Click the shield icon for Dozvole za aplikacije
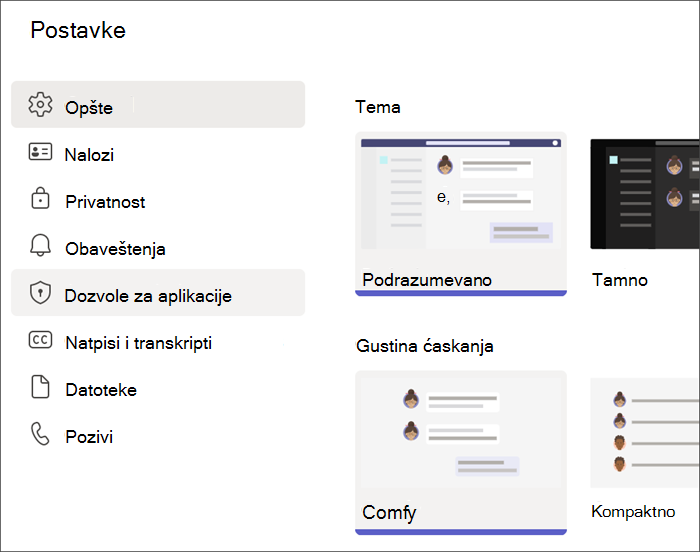 point(40,293)
